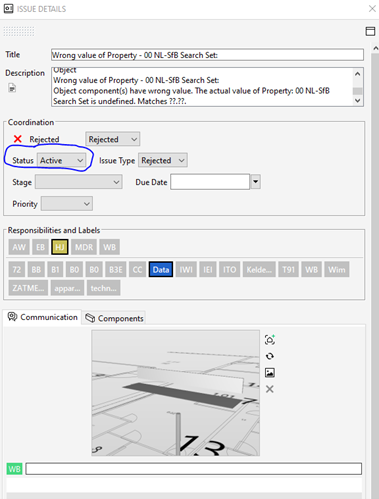Screen dimensions: 379x499
Task: Close the Issue Details panel
Action: click(x=372, y=9)
